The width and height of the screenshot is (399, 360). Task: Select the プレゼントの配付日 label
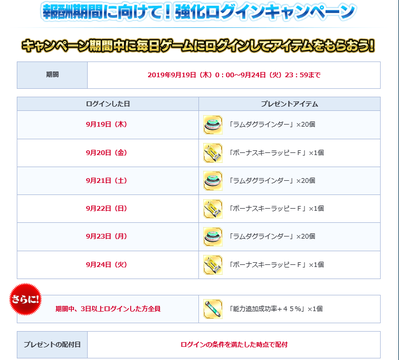coord(52,345)
